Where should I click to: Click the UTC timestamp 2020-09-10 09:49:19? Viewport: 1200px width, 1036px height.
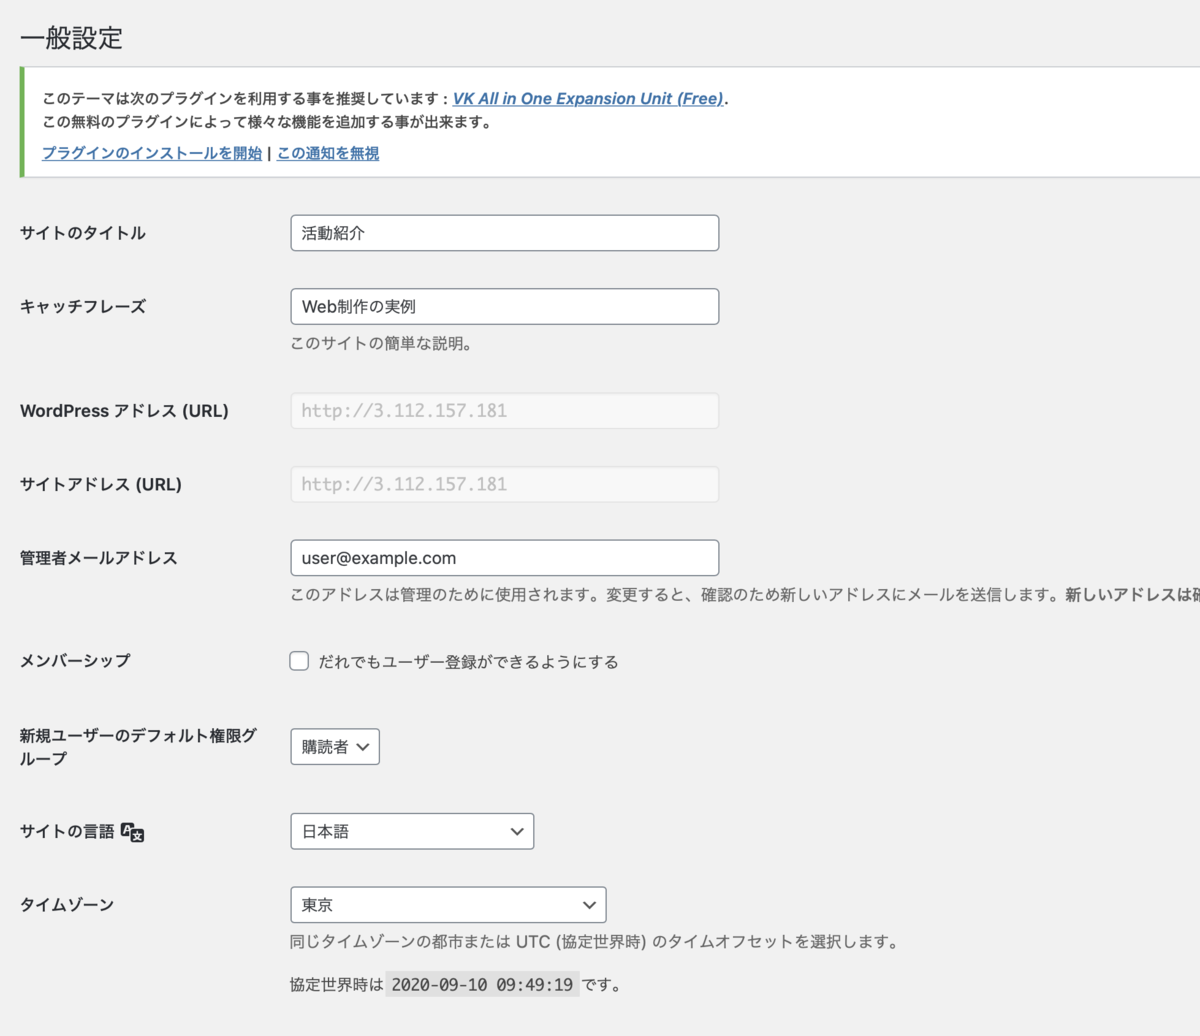pyautogui.click(x=483, y=984)
